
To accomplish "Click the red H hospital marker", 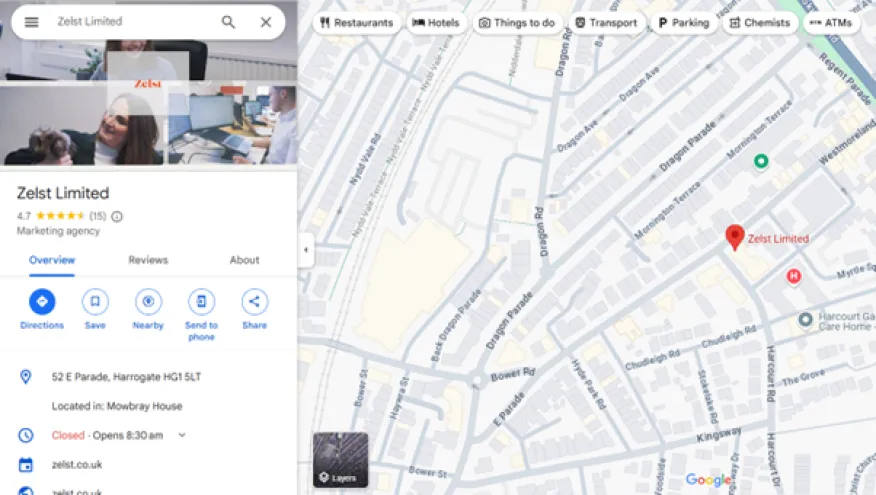I will coord(794,276).
